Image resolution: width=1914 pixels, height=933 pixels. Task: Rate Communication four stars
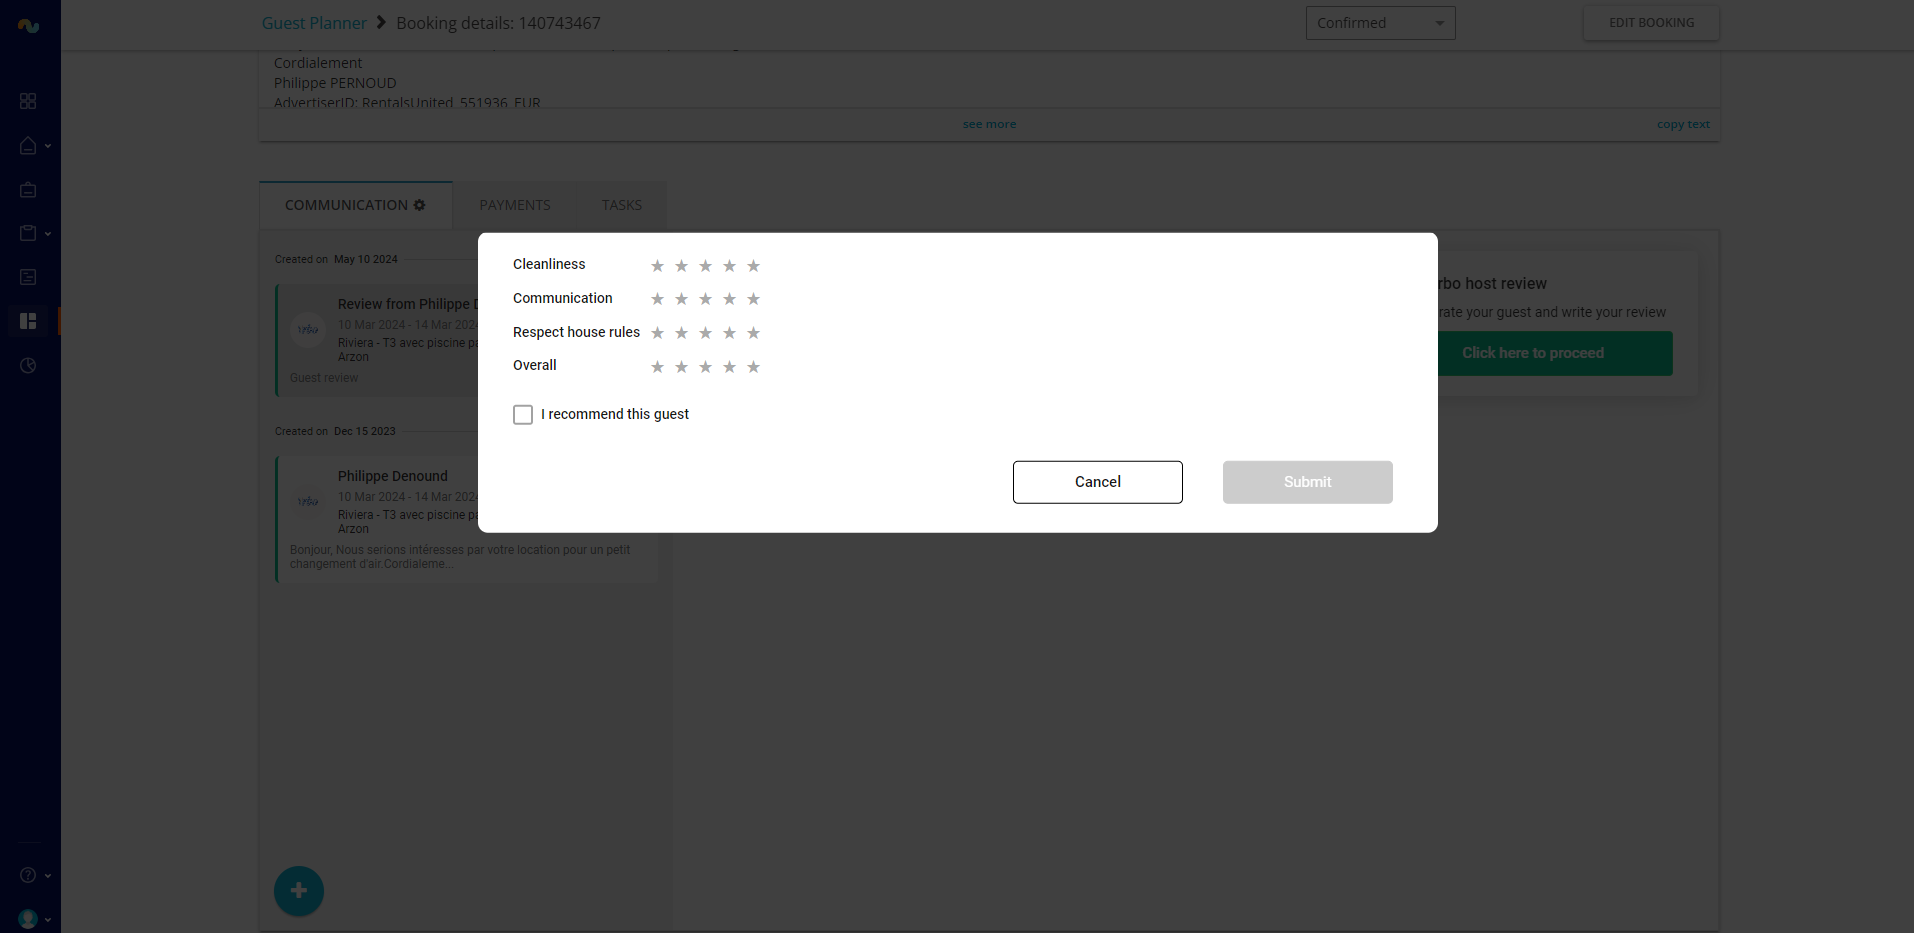(729, 299)
